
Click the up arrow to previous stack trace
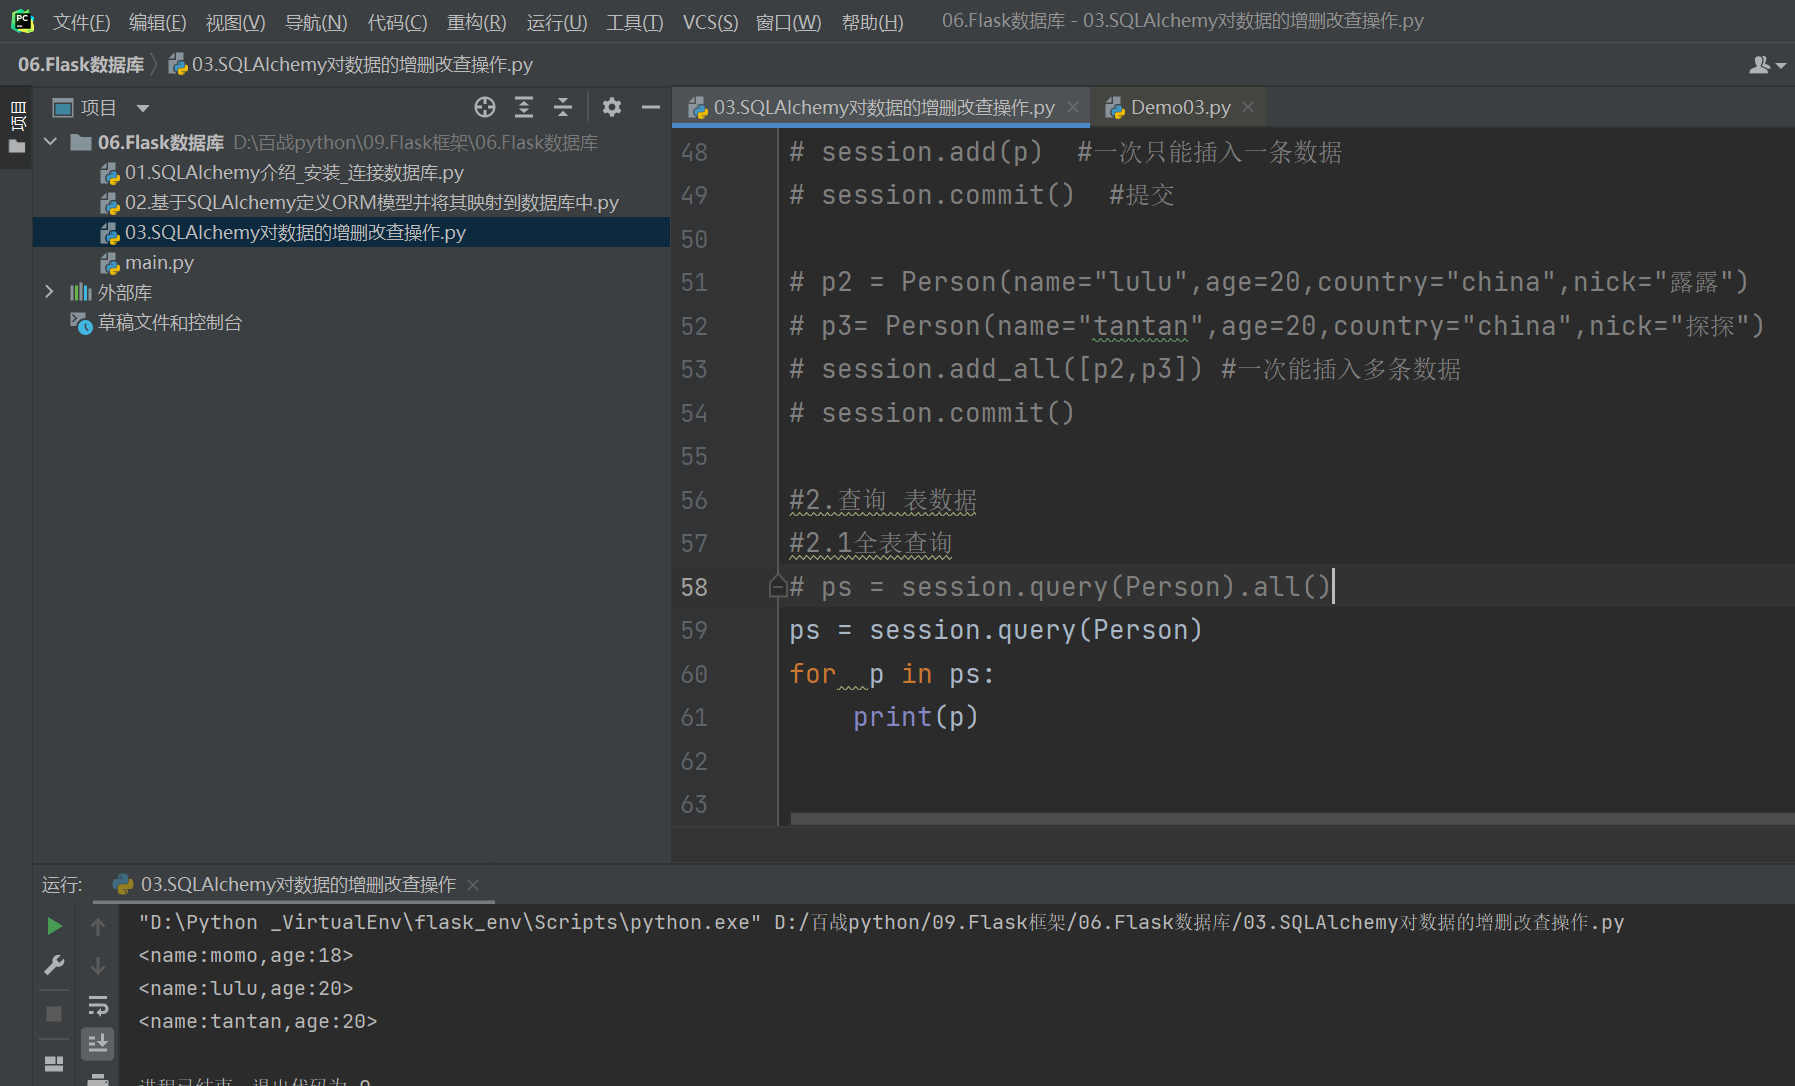[x=98, y=926]
